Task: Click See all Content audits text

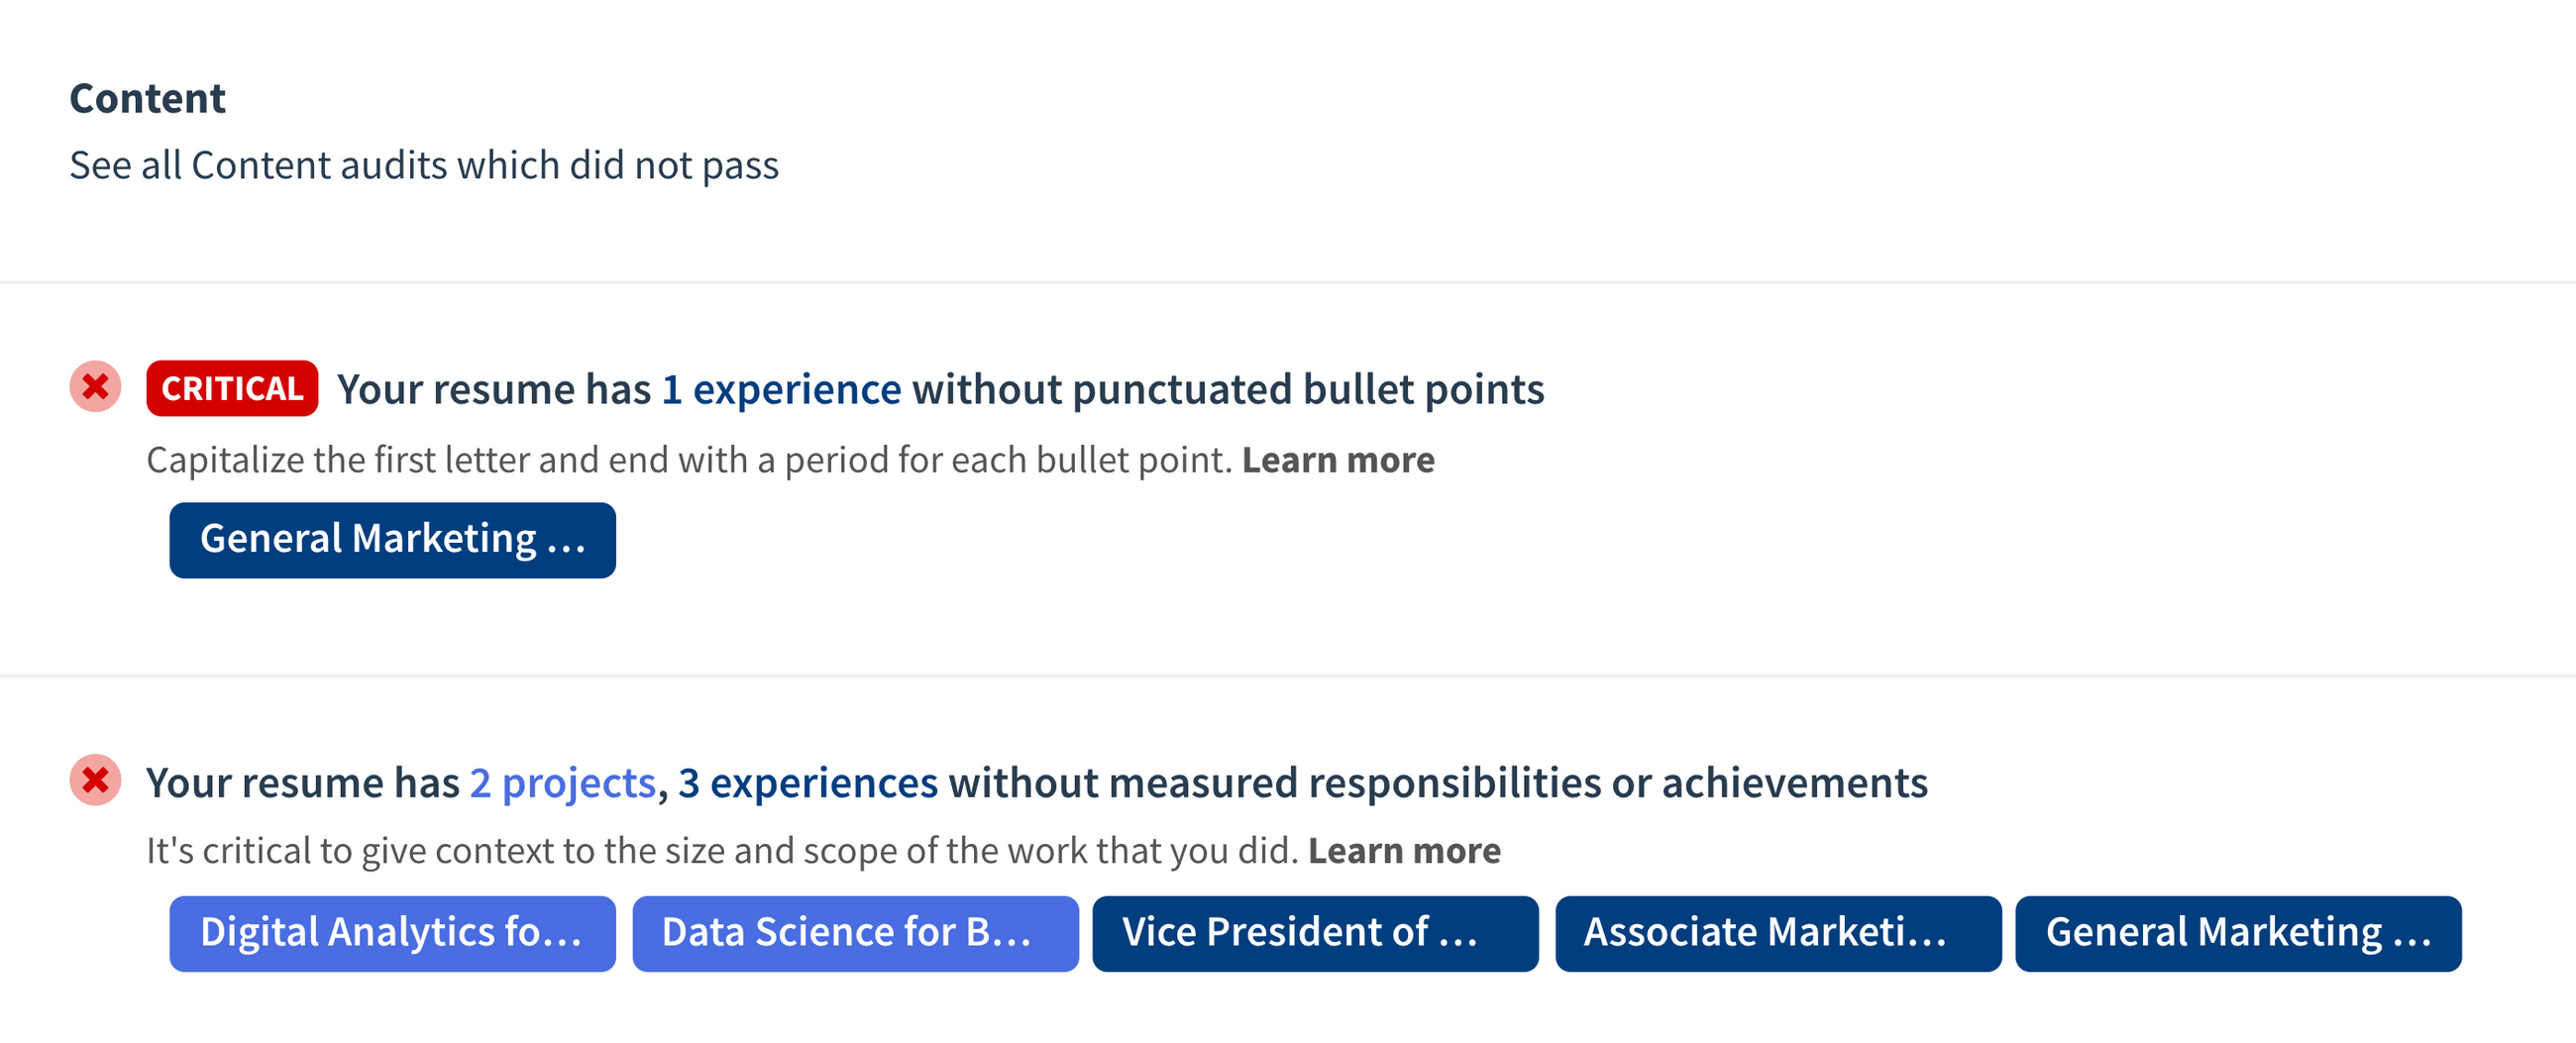Action: point(424,164)
